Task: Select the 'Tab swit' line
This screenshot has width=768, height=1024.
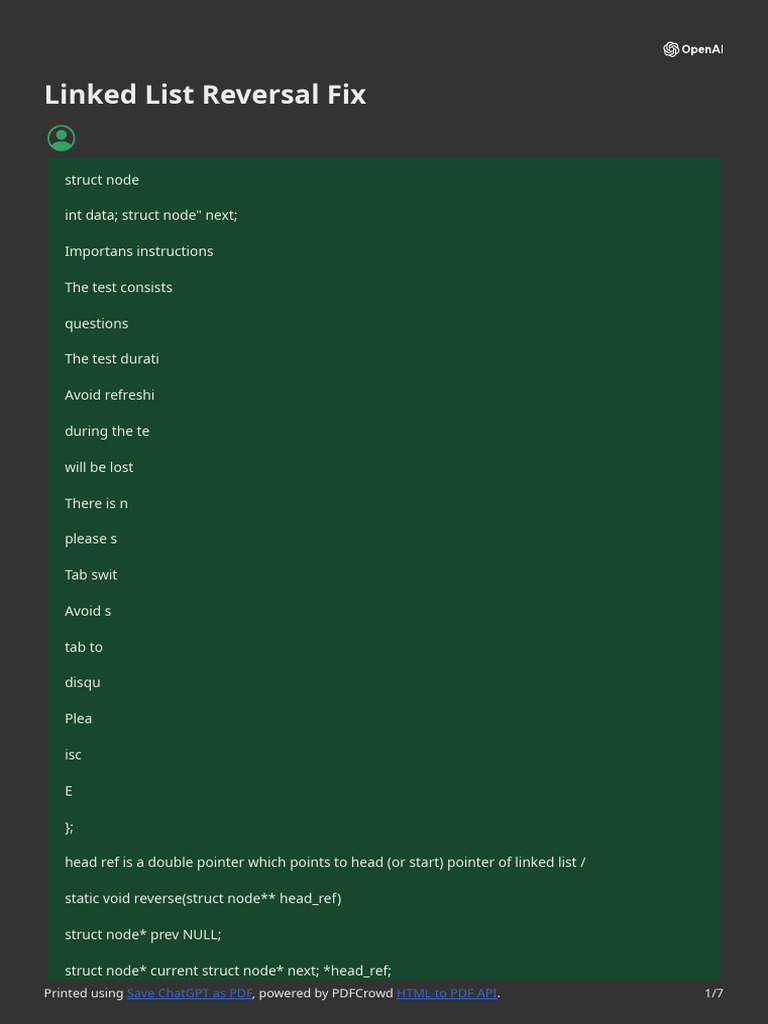Action: (91, 575)
